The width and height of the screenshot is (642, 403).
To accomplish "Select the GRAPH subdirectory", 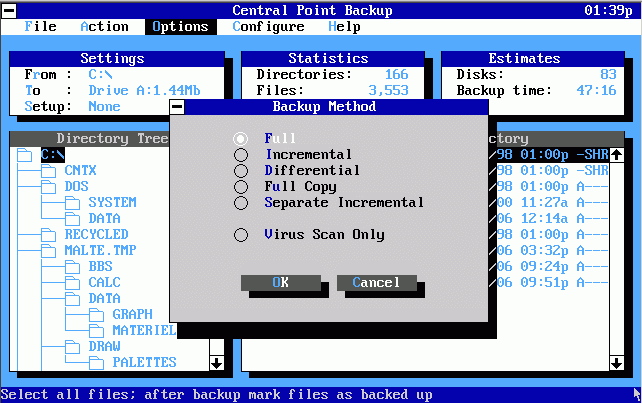I will click(x=133, y=315).
